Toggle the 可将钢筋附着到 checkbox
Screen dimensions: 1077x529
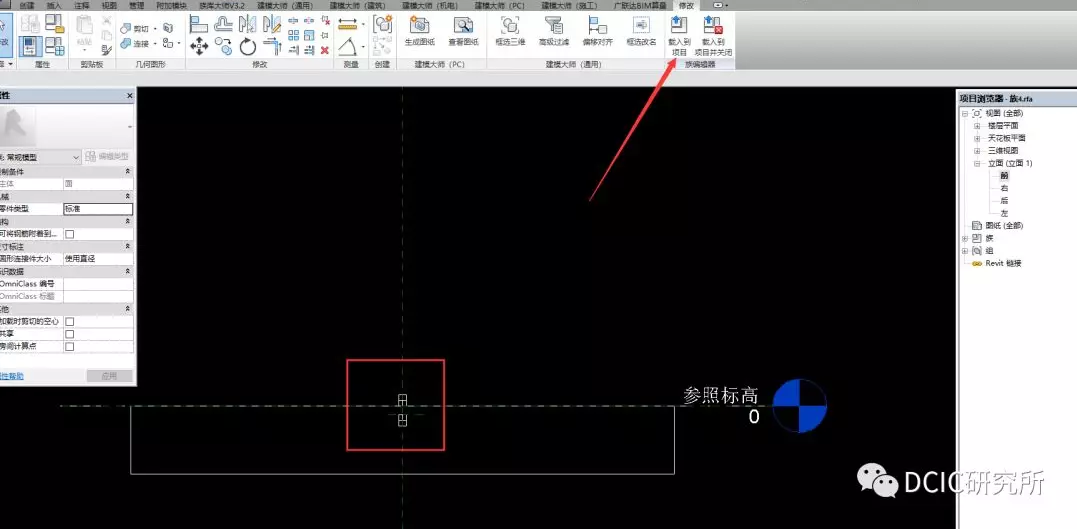coord(69,234)
